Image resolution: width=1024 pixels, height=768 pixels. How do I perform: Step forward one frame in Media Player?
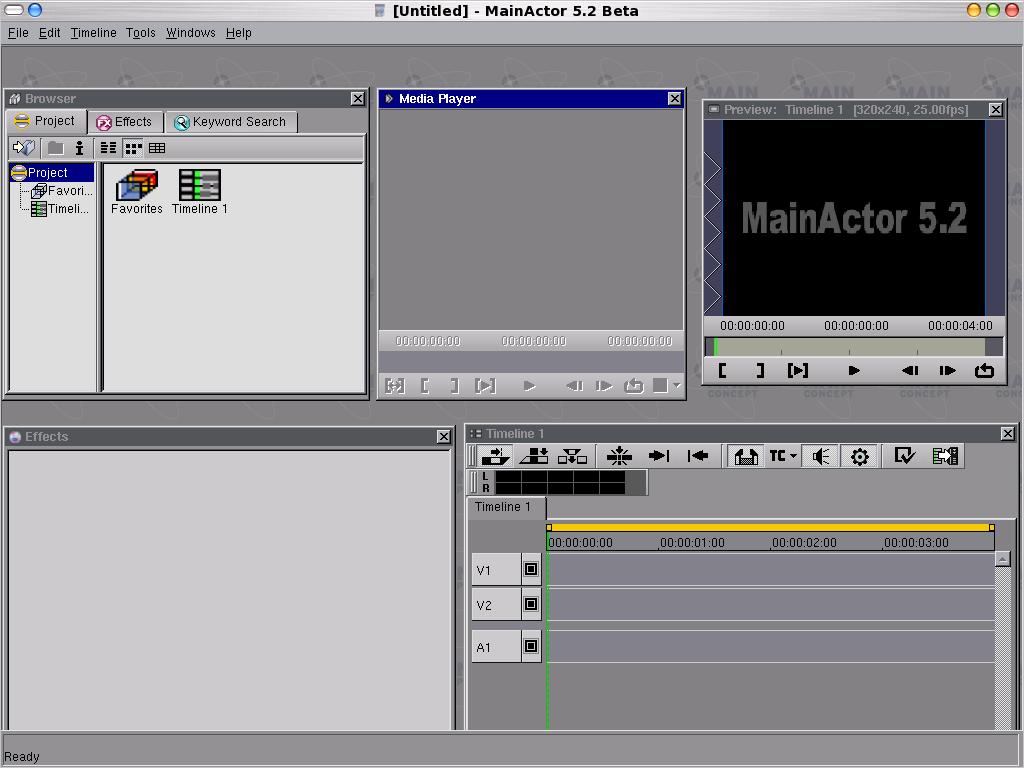click(604, 386)
